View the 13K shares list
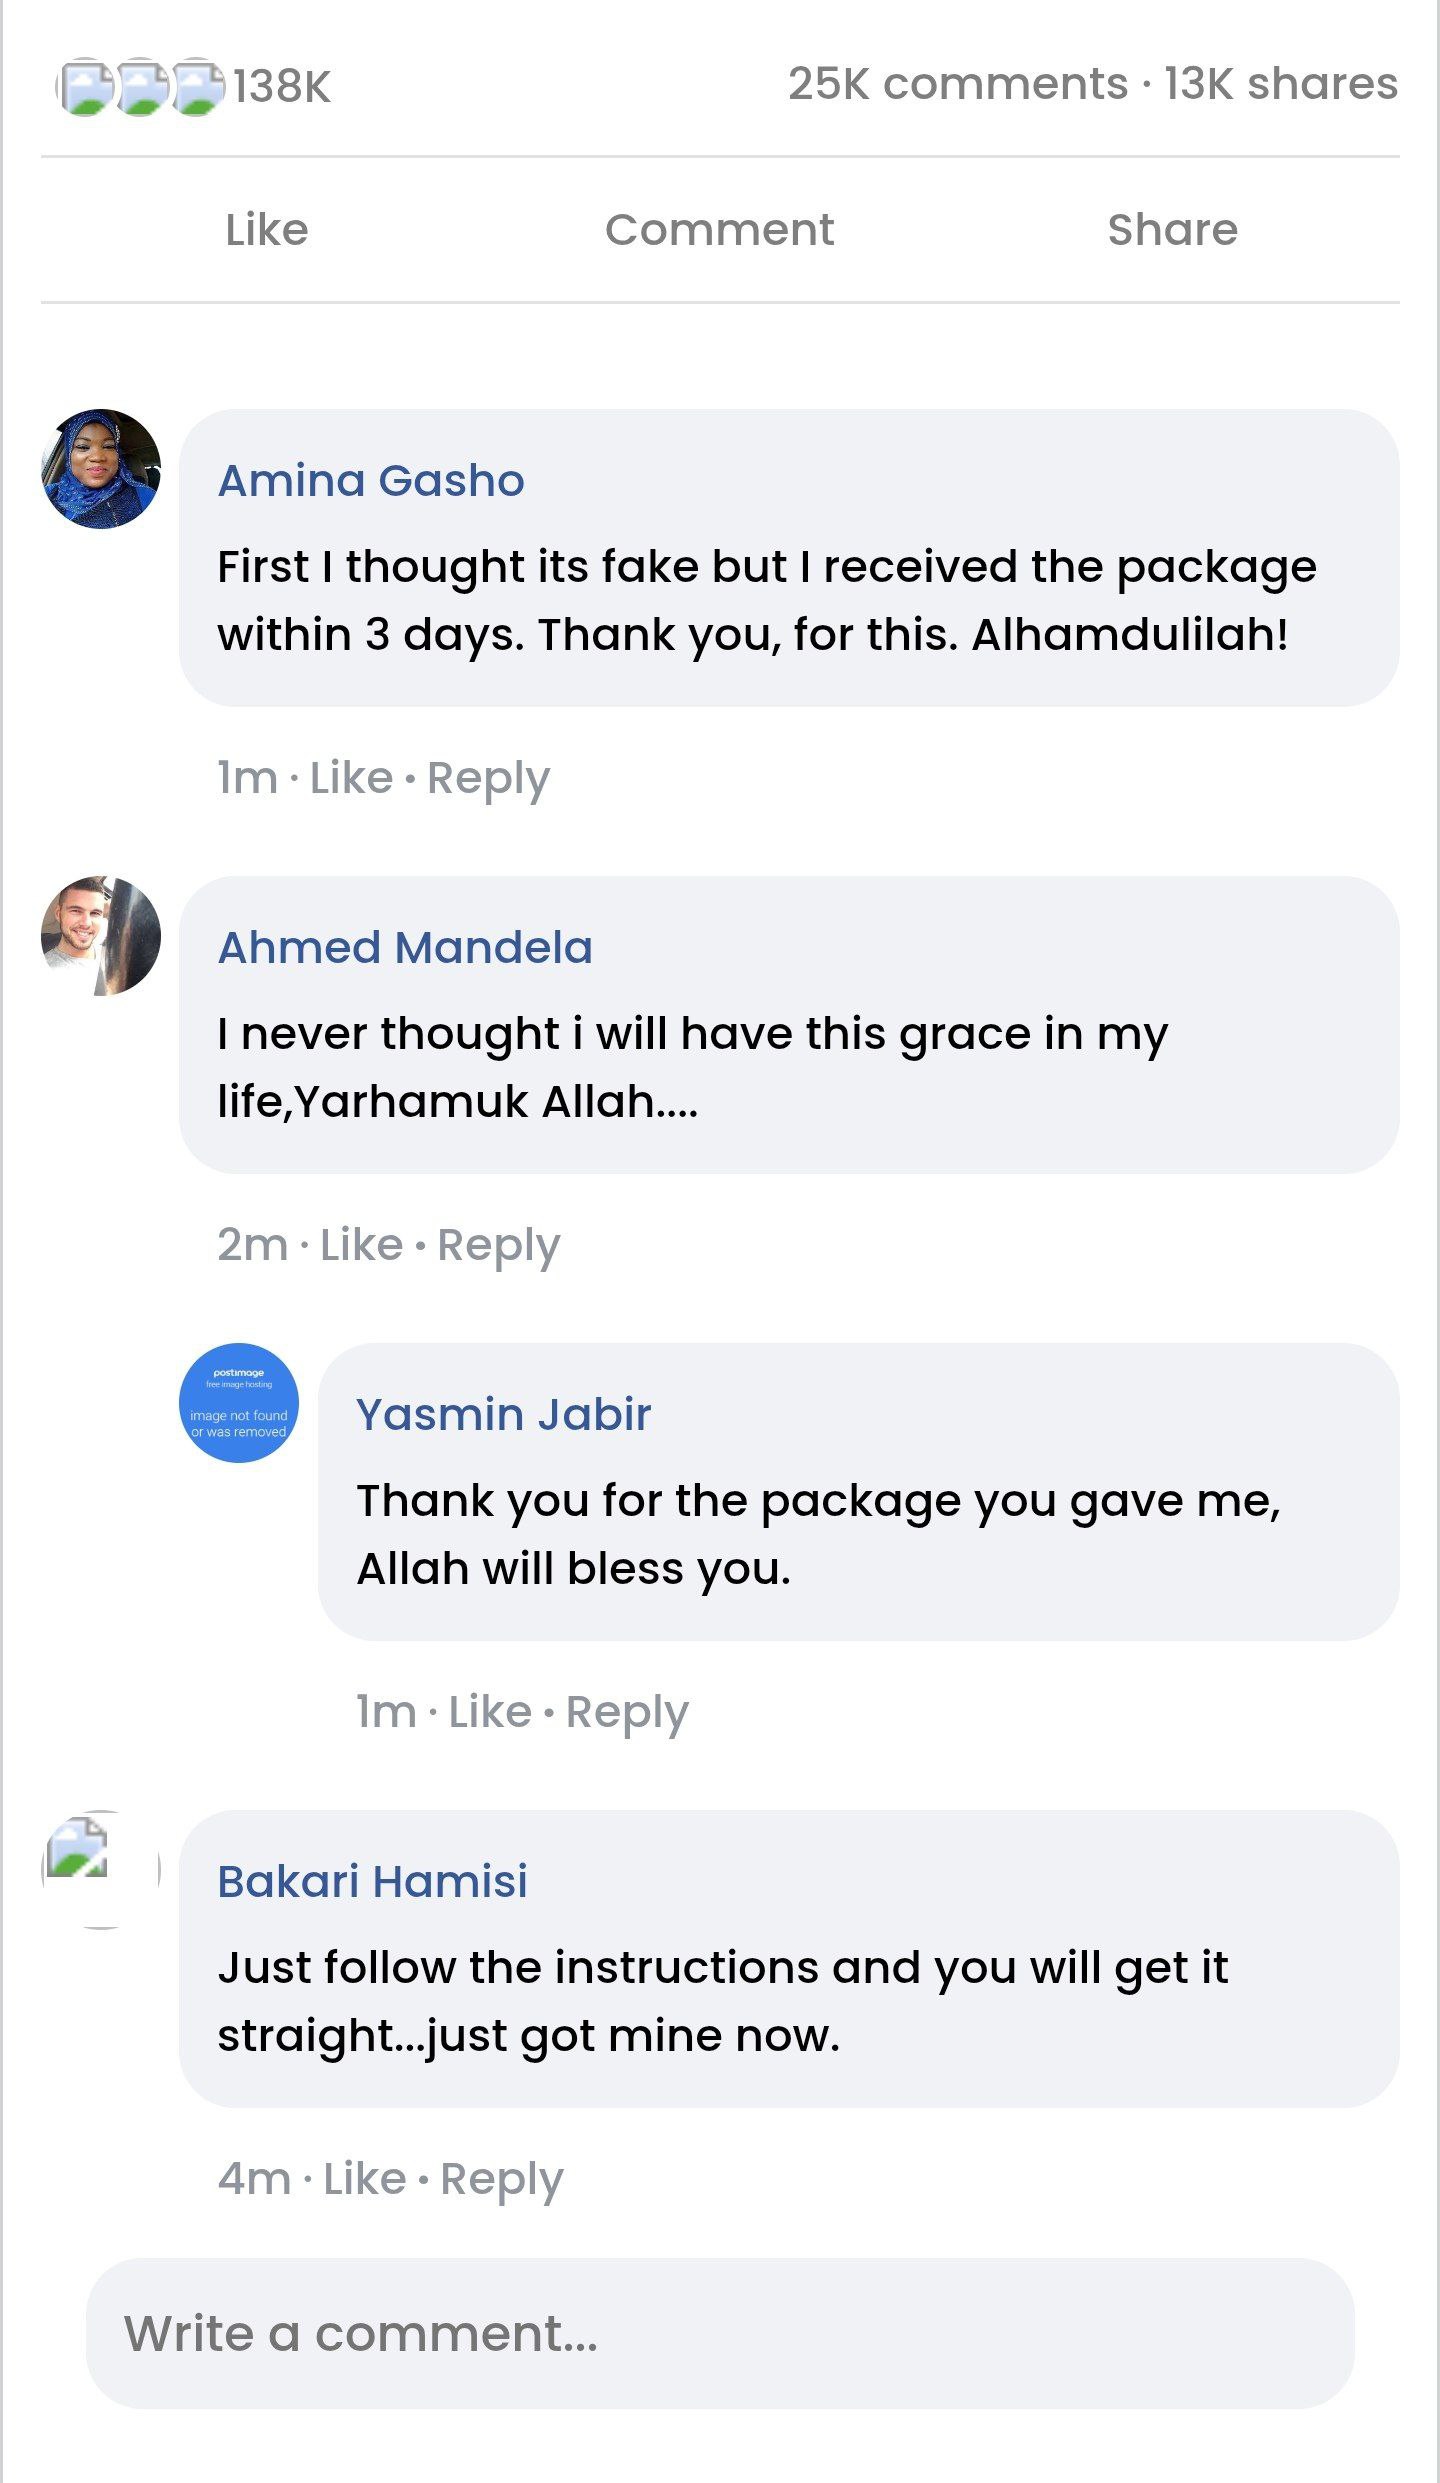Screen dimensions: 1440x2483 click(x=1281, y=84)
